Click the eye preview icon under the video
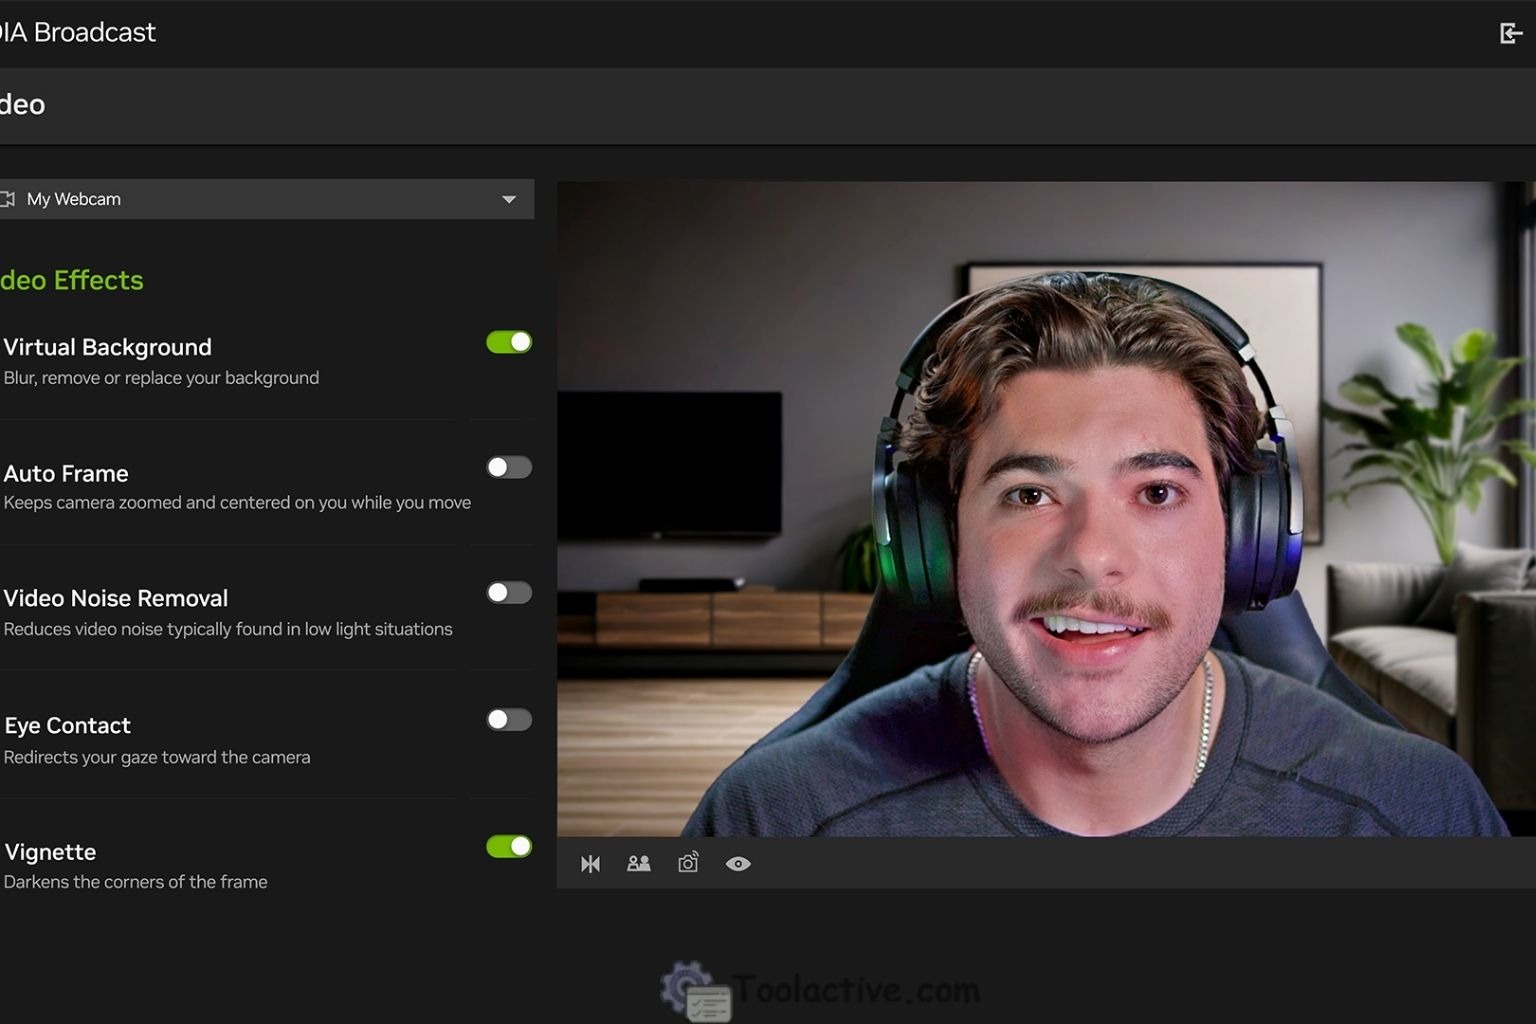 739,863
